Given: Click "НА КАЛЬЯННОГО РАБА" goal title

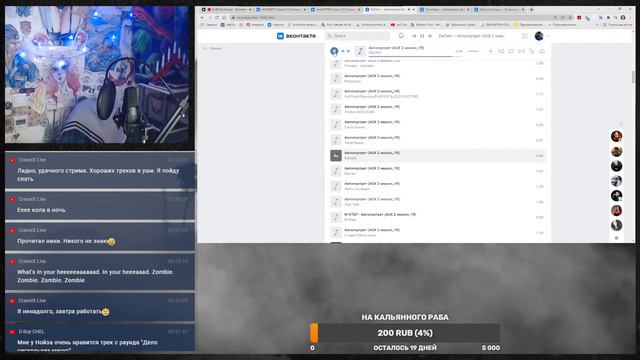Looking at the screenshot, I should click(405, 317).
